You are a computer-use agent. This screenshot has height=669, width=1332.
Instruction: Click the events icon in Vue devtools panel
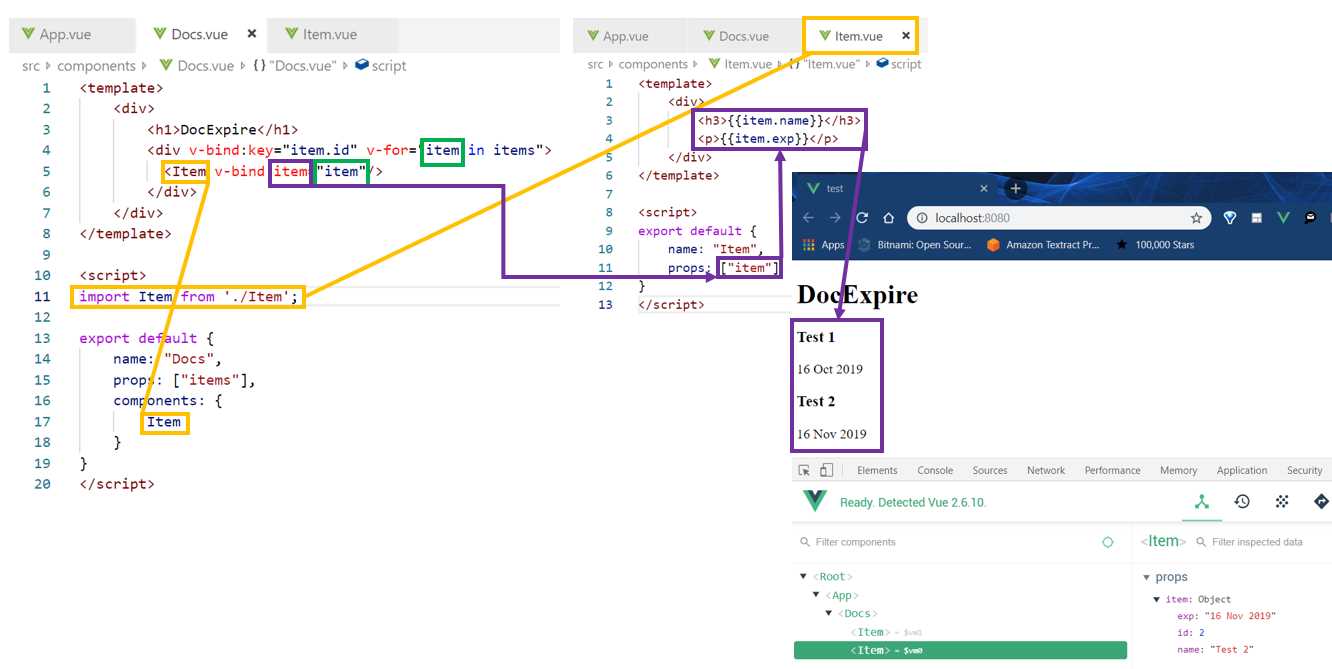tap(1283, 501)
